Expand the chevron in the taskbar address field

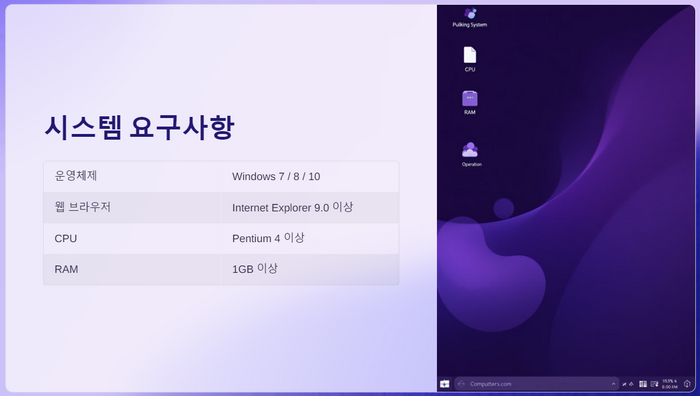pos(613,383)
